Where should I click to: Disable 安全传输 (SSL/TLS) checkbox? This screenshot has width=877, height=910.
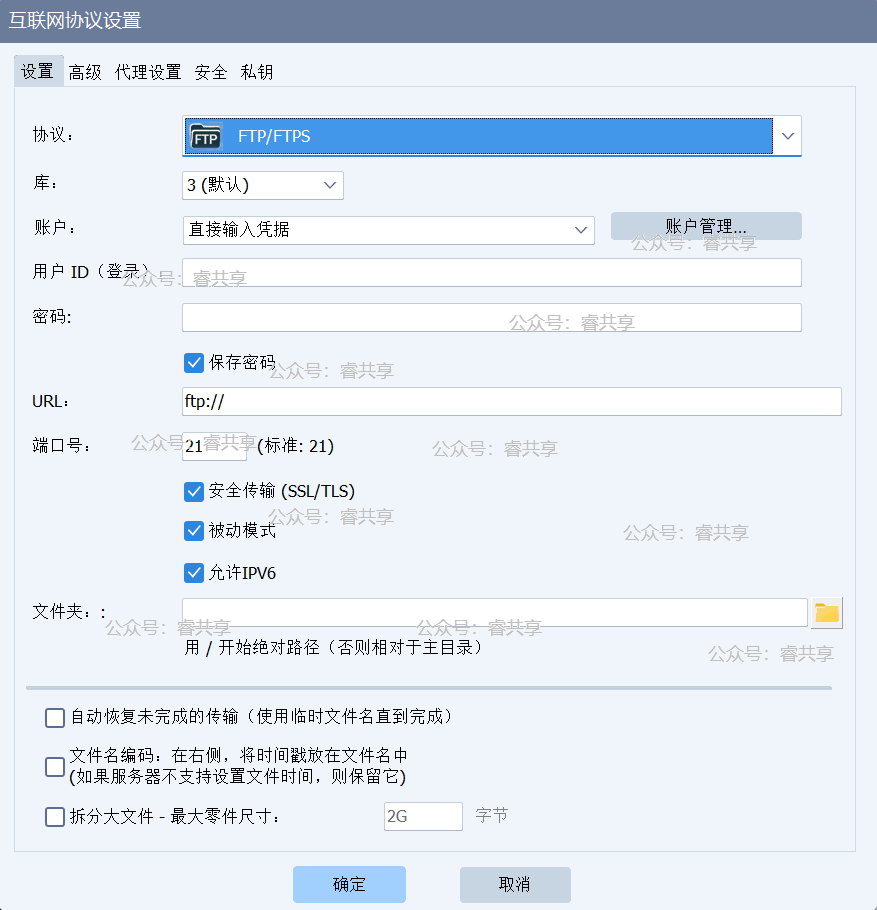point(194,491)
